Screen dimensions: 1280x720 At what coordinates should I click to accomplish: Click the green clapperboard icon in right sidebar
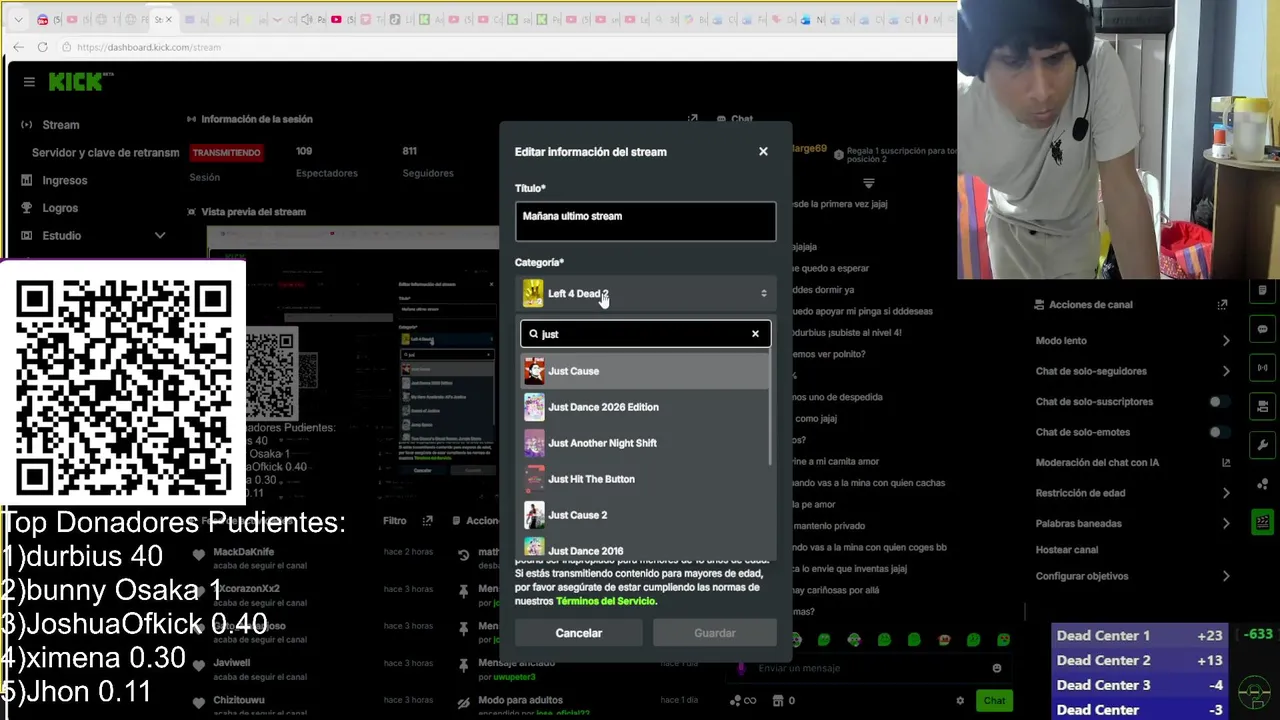coord(1262,522)
